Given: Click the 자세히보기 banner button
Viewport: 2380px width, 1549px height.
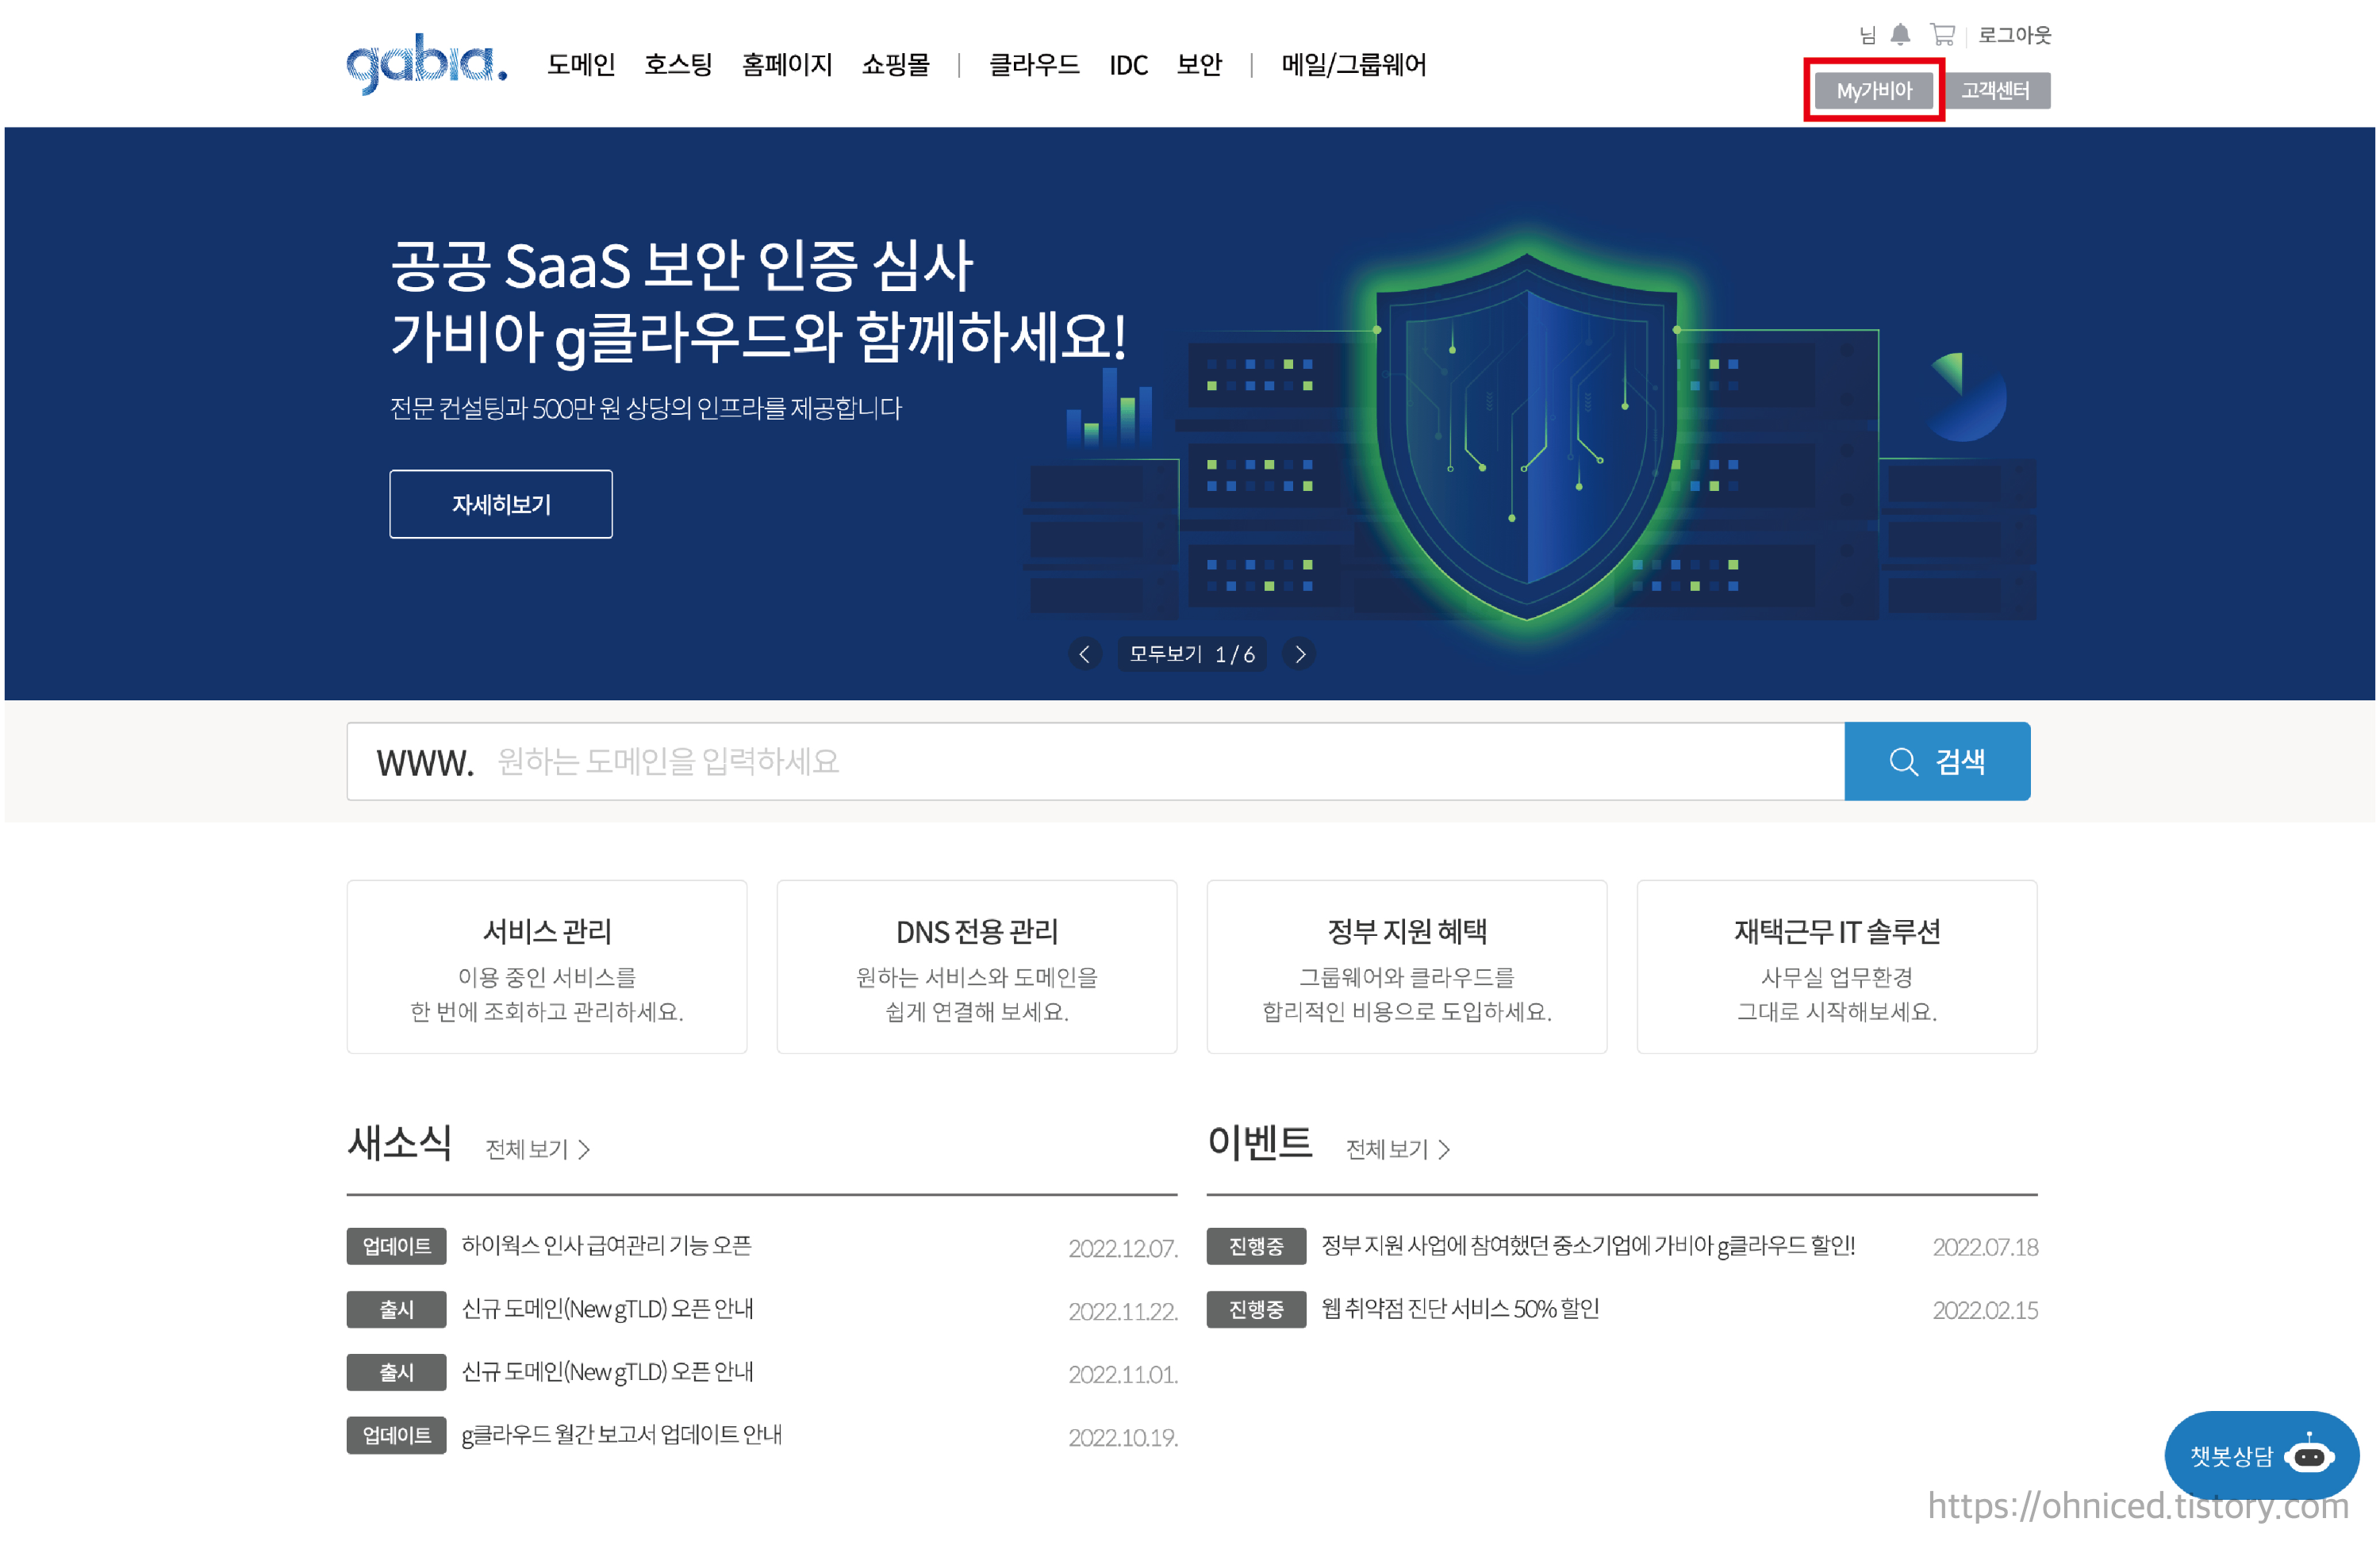Looking at the screenshot, I should [501, 504].
